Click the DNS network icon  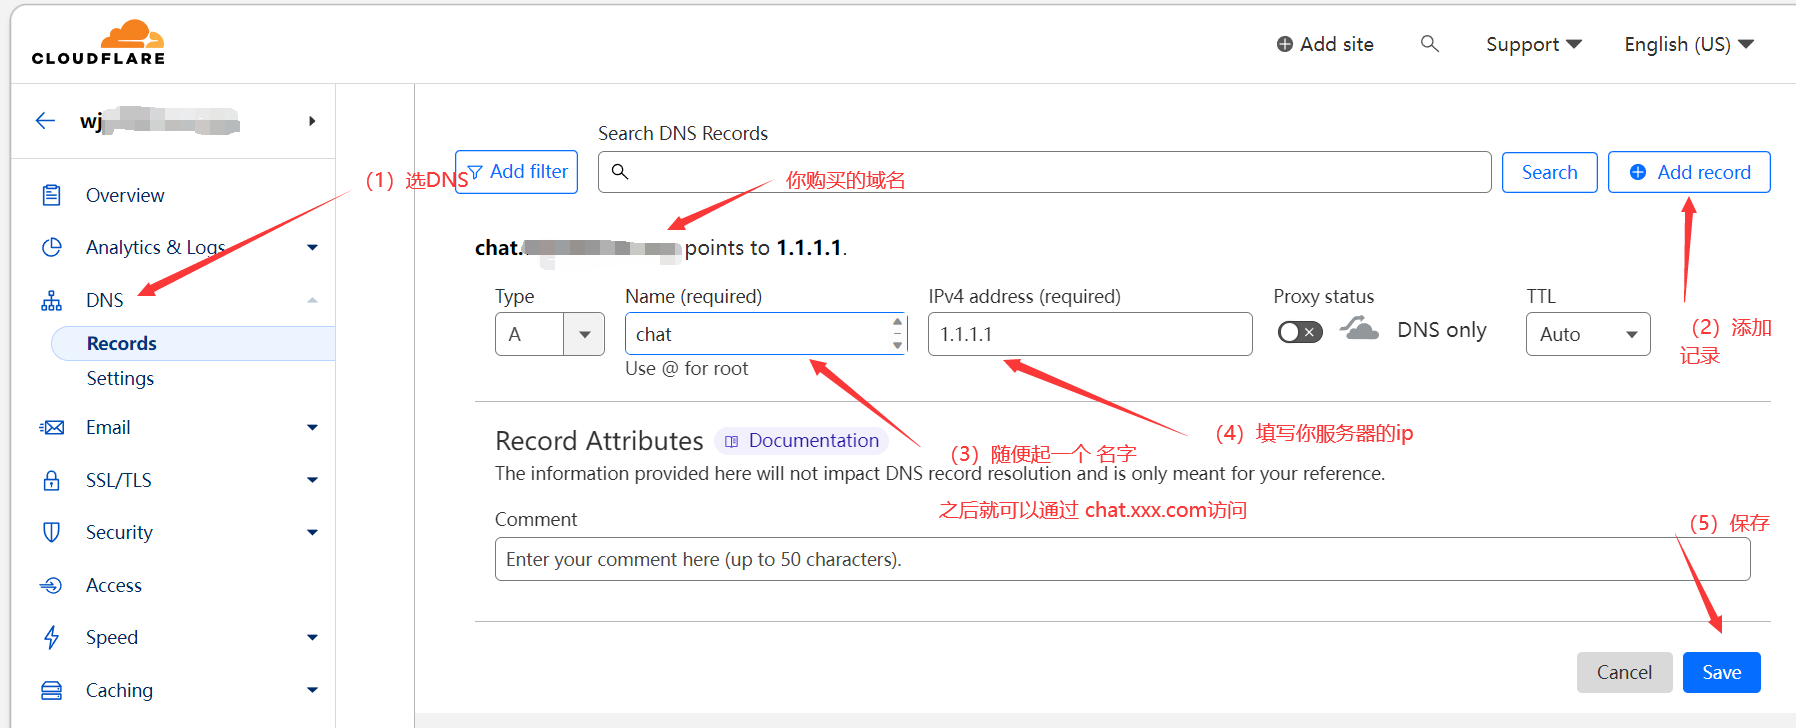[x=52, y=300]
